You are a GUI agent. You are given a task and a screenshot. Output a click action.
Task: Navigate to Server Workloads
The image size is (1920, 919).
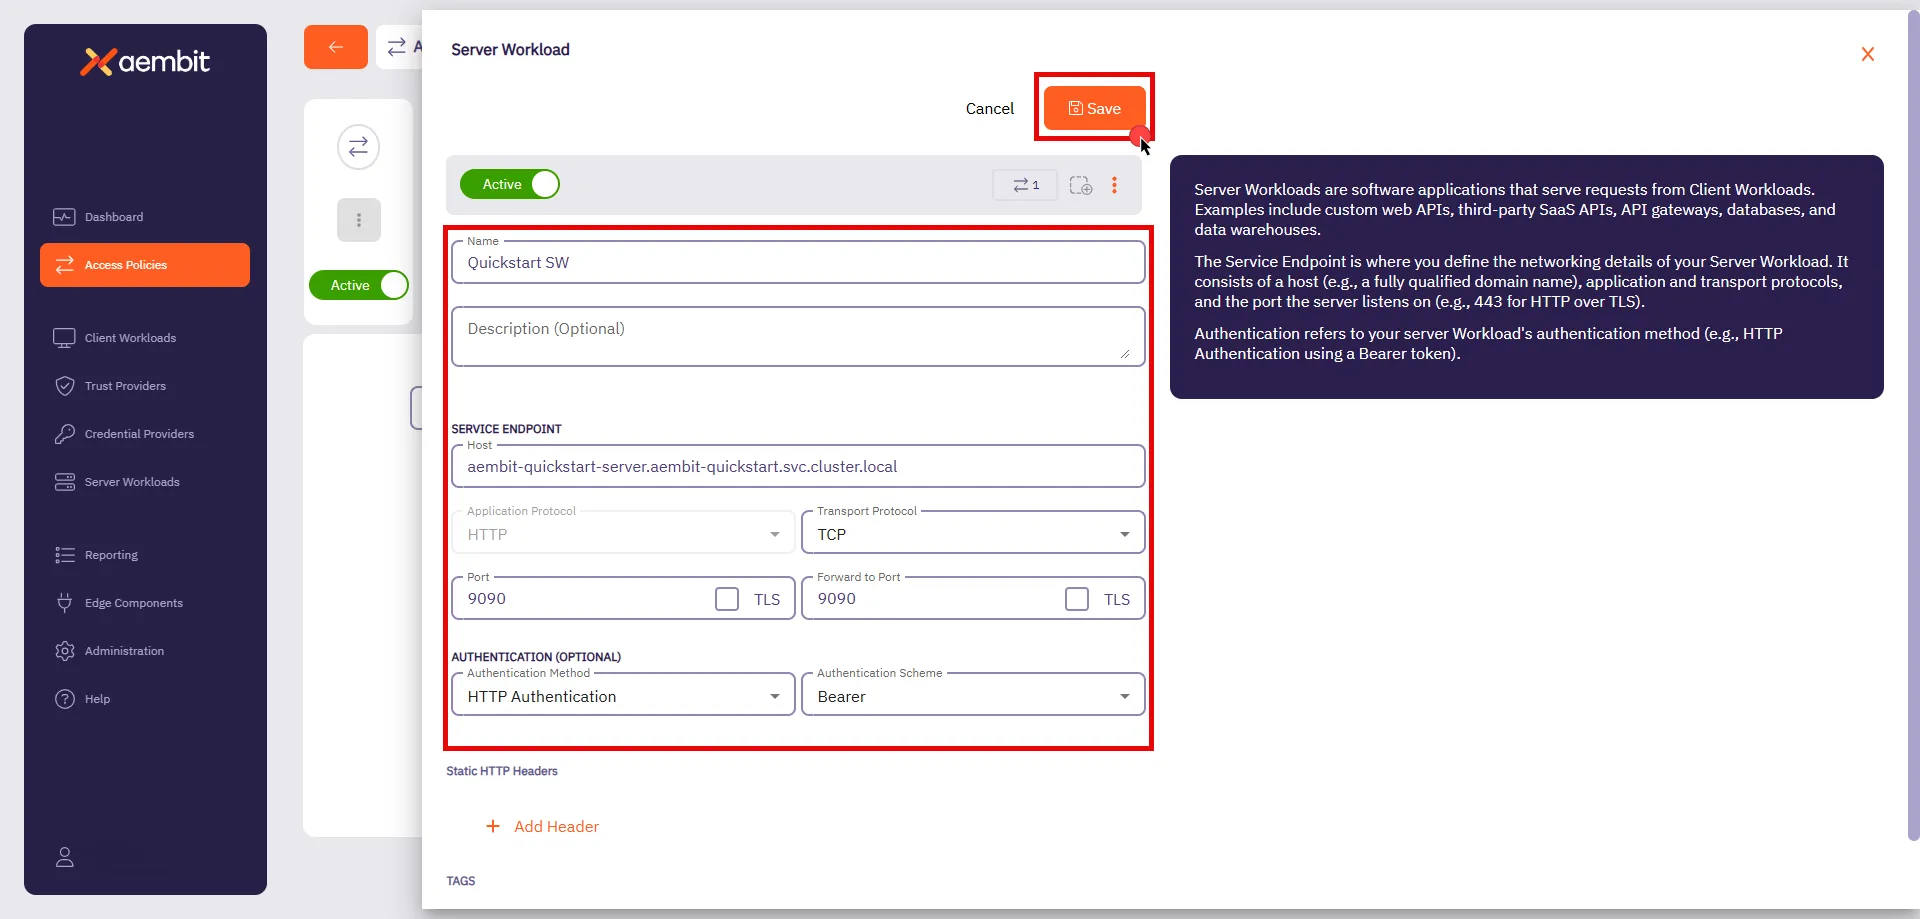[x=145, y=482]
